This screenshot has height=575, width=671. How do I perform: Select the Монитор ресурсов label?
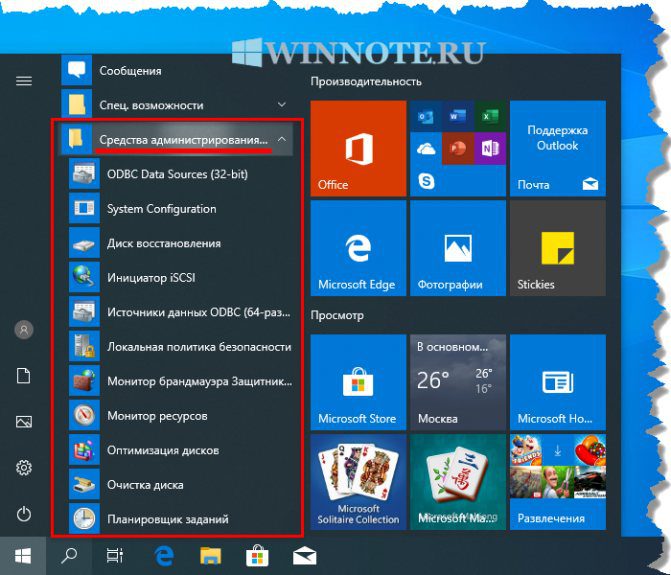pyautogui.click(x=157, y=415)
